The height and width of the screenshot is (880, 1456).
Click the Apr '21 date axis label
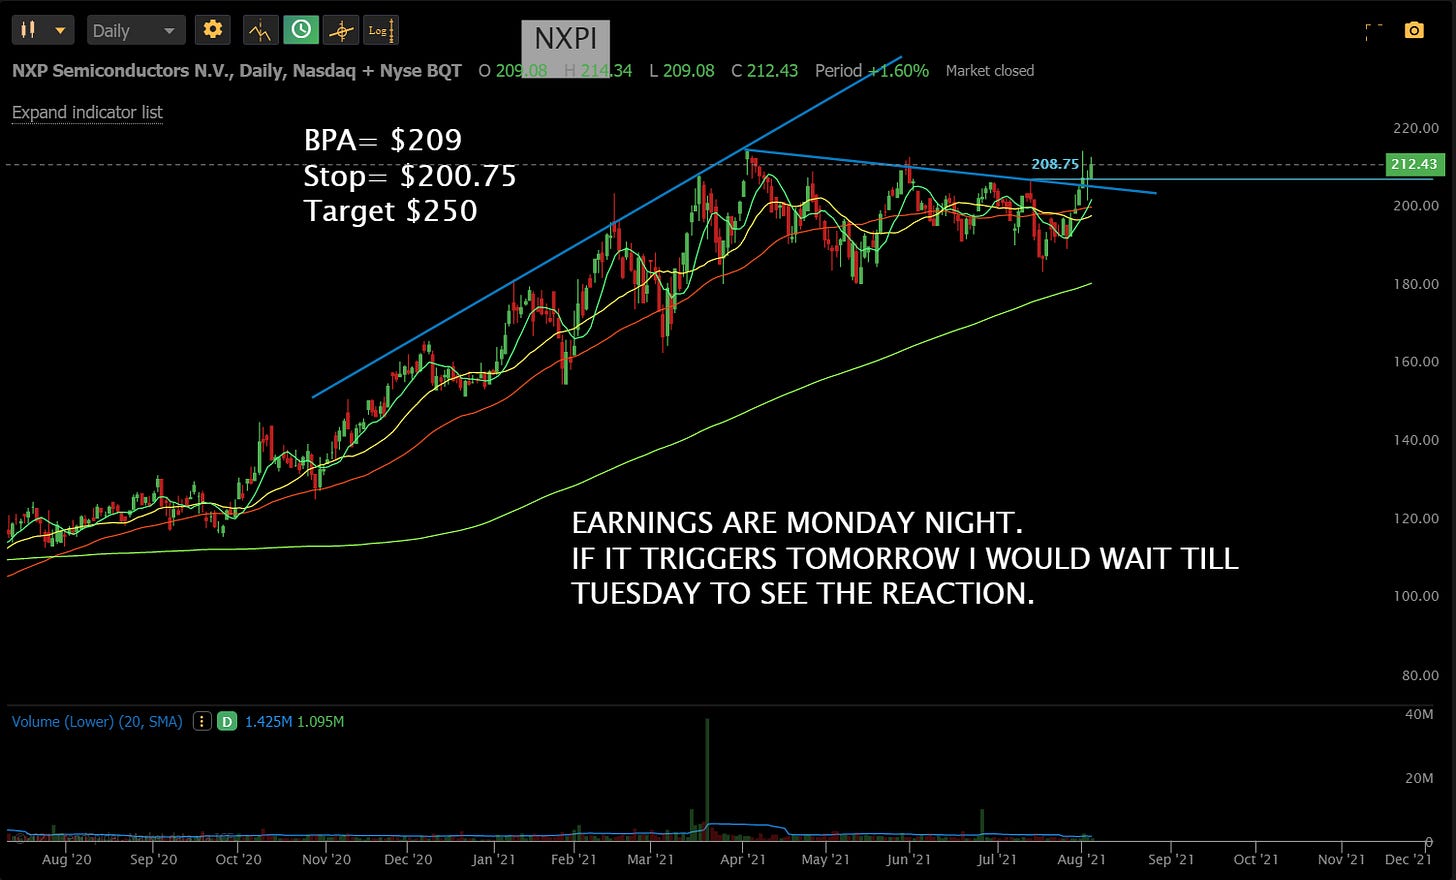[743, 859]
